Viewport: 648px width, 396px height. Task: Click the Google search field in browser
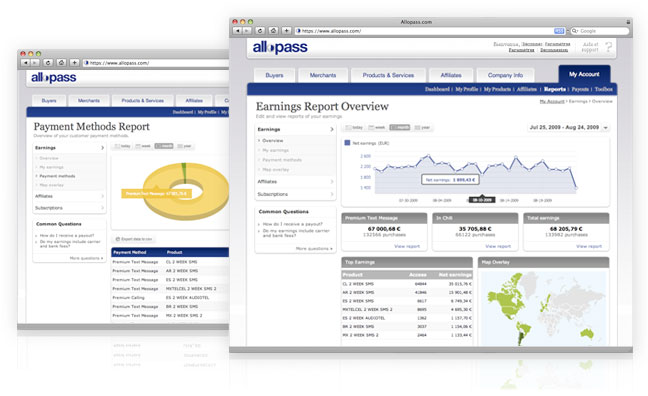coord(599,31)
